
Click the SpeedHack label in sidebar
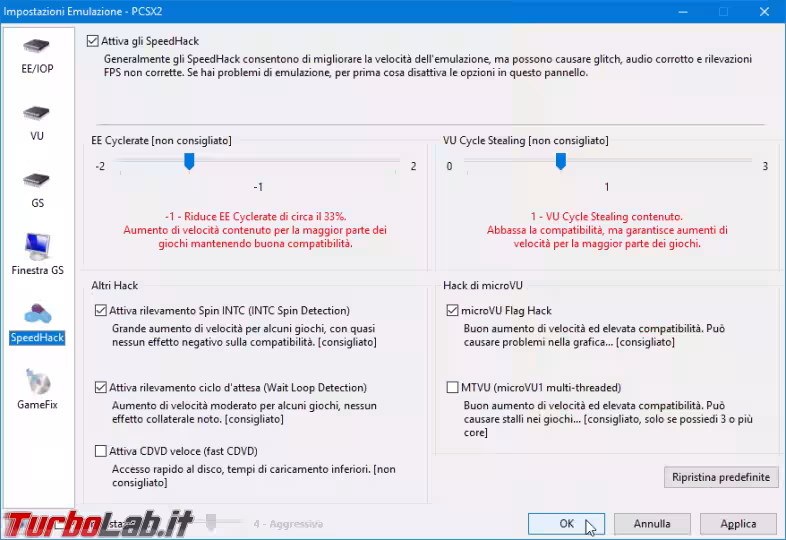pyautogui.click(x=38, y=337)
